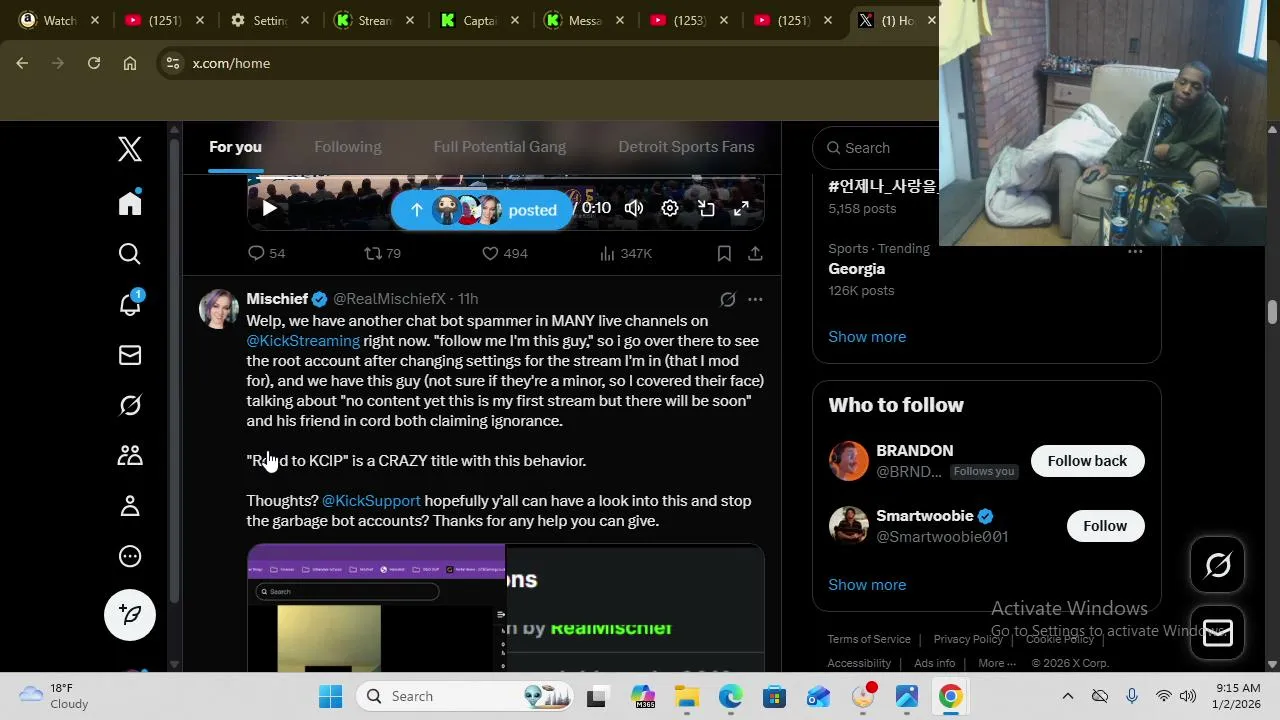Viewport: 1280px width, 720px height.
Task: Open Grok icon in sidebar
Action: [x=130, y=405]
